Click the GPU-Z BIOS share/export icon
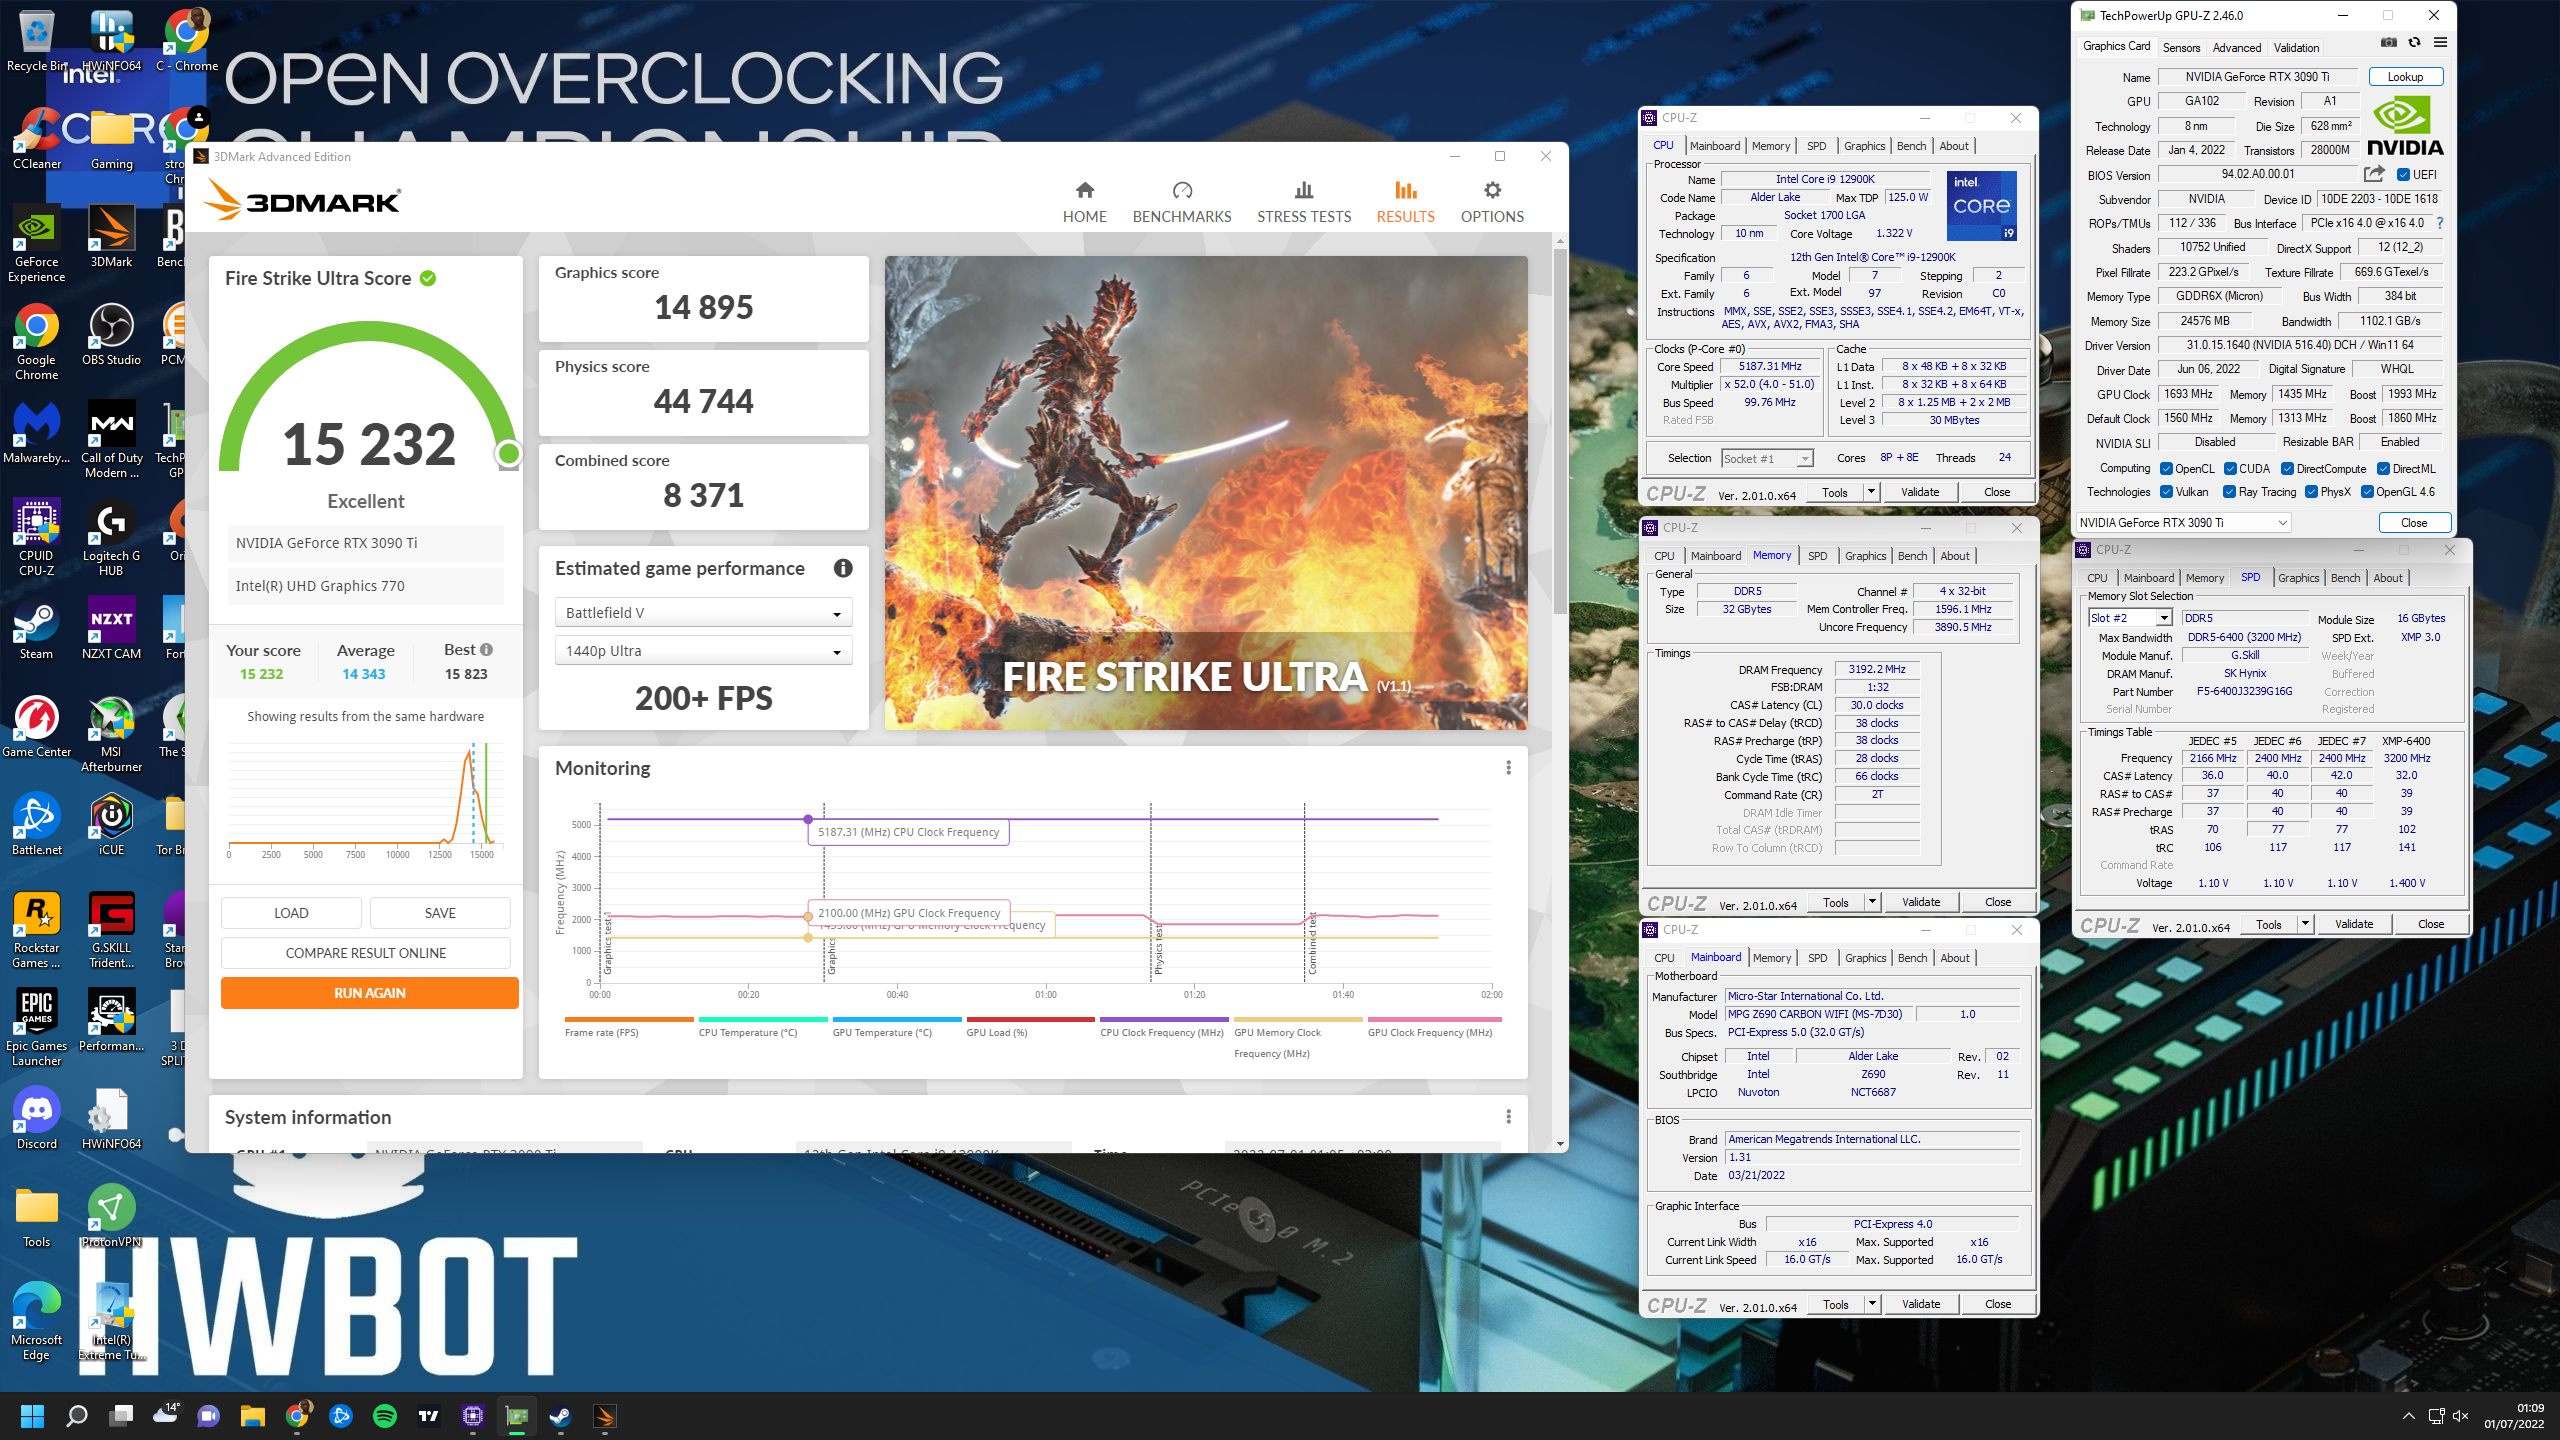This screenshot has width=2560, height=1440. click(2374, 173)
